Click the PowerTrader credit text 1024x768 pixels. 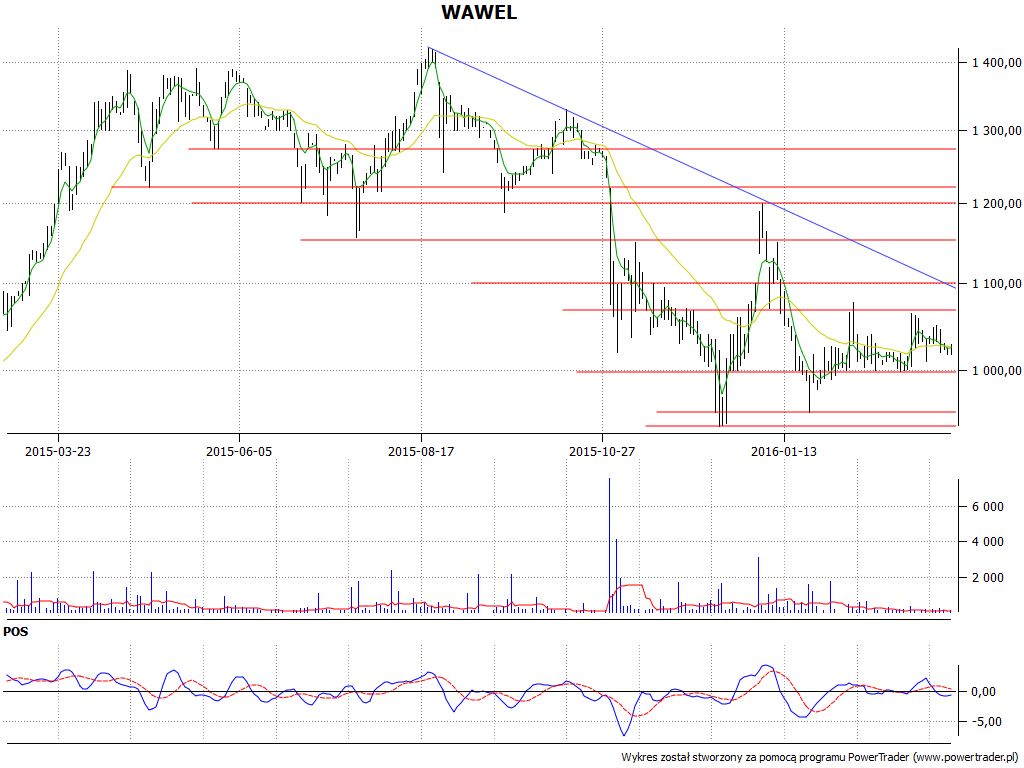click(820, 757)
